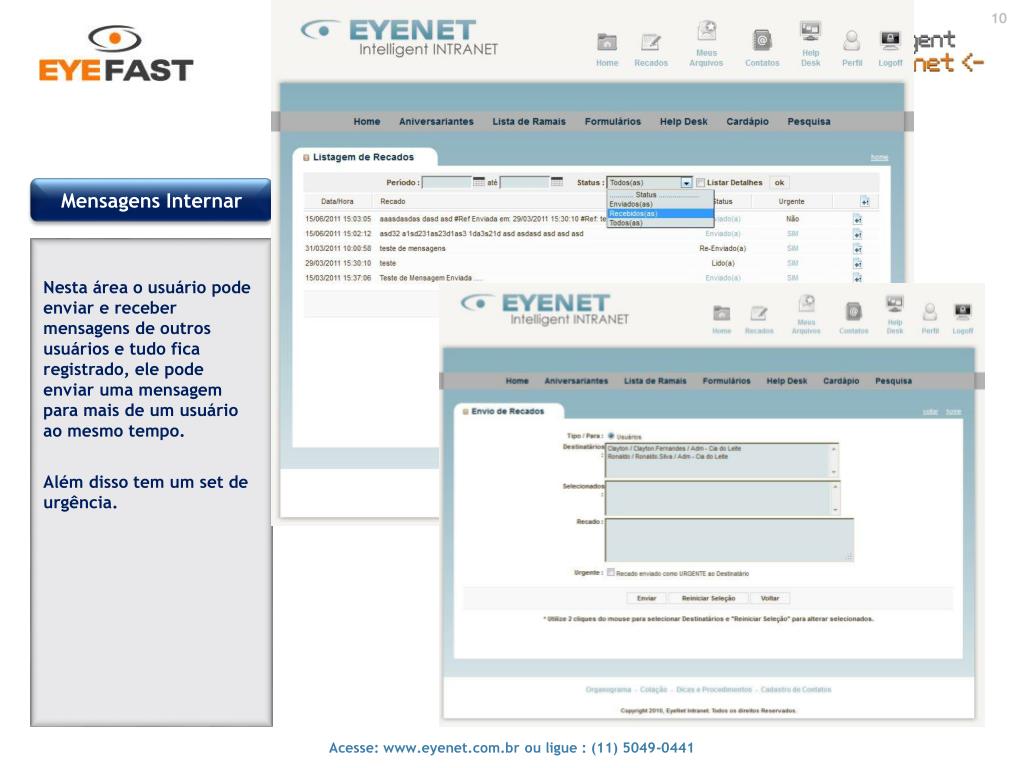
Task: Click reply icon on 'Teste de Mensagem Enviada' row
Action: click(857, 278)
